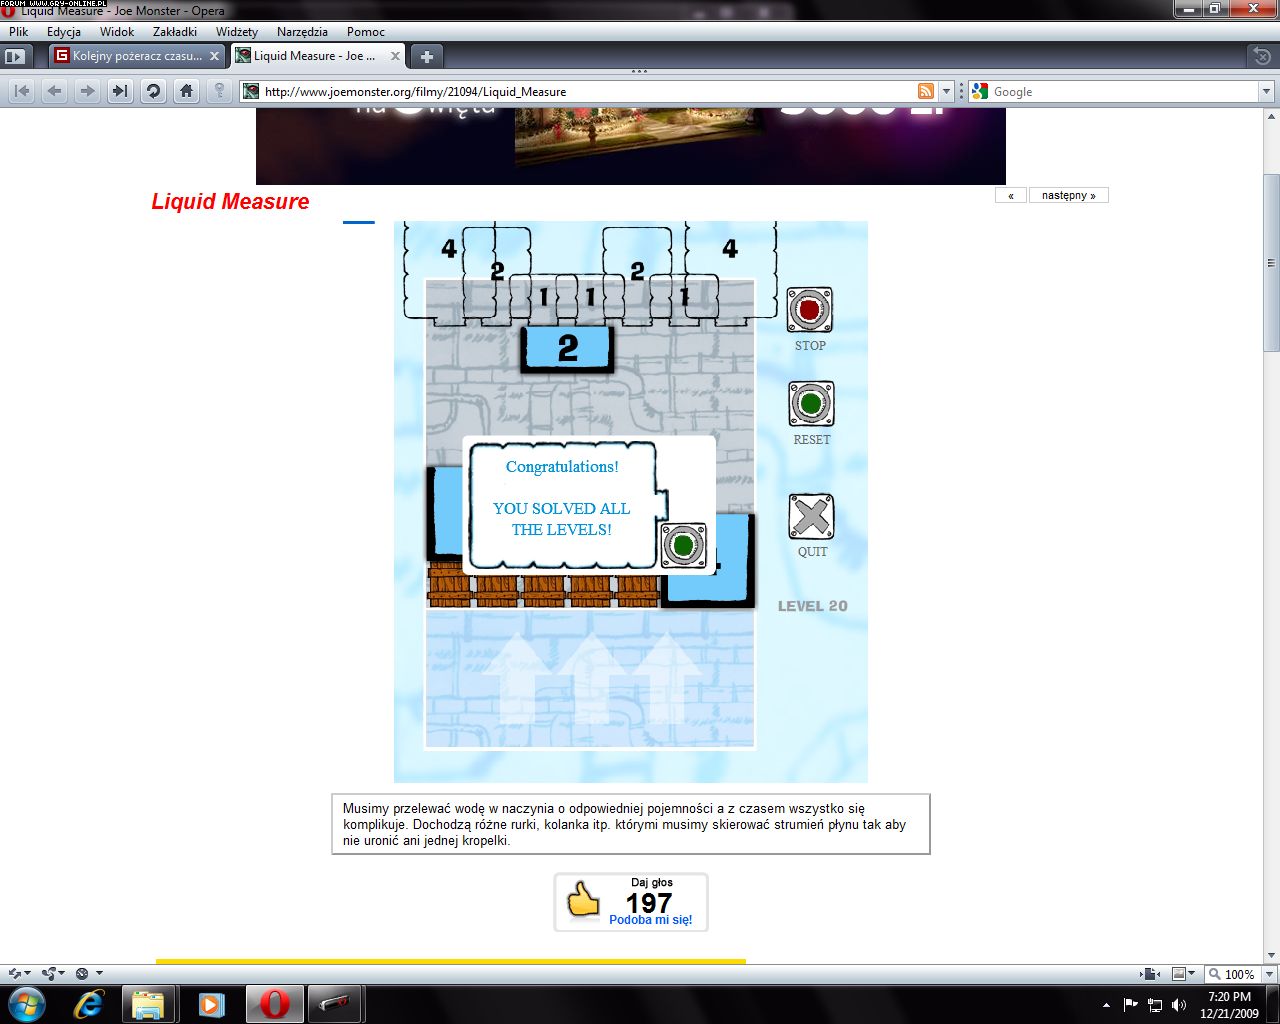Click the Reload page toolbar icon
Viewport: 1280px width, 1024px height.
tap(153, 91)
